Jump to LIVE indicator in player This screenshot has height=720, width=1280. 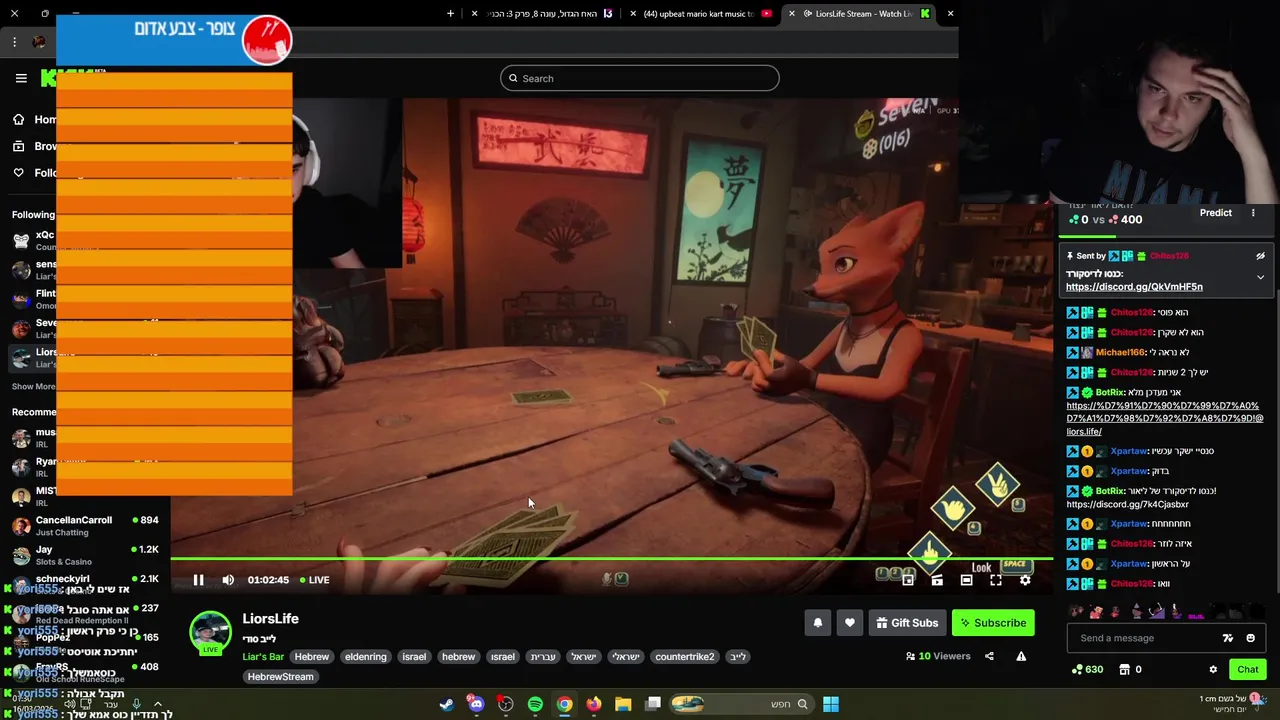314,580
